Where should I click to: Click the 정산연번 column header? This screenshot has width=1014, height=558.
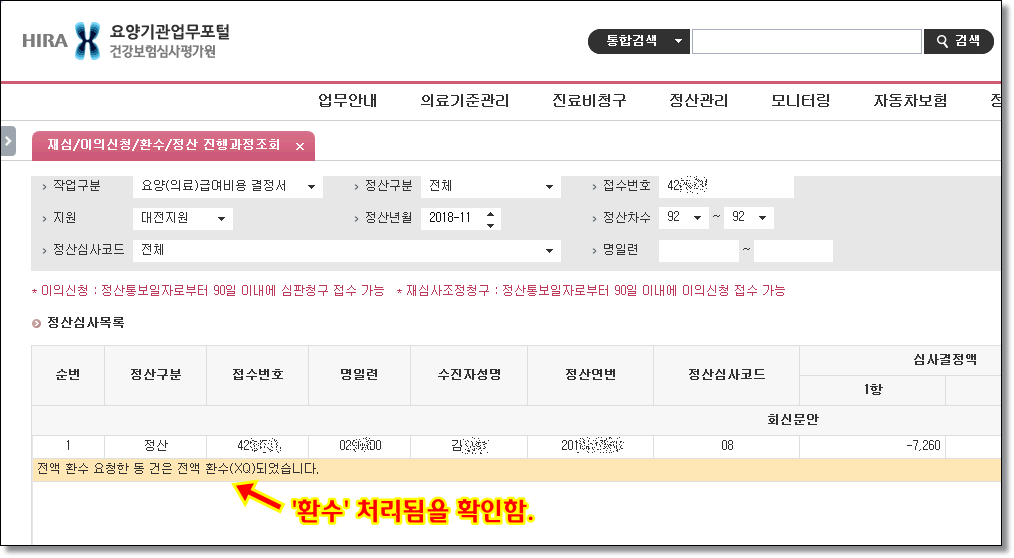[x=590, y=375]
